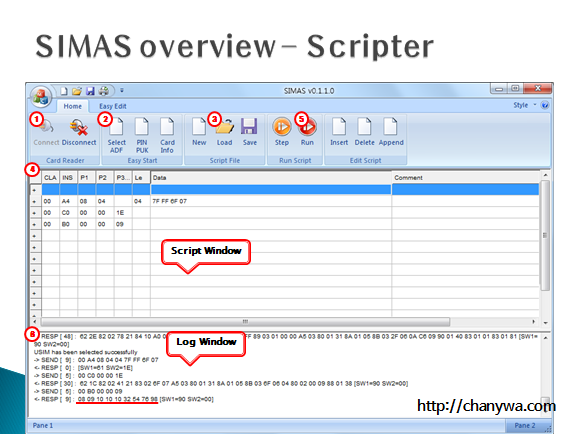This screenshot has height=434, width=580.
Task: Click the INS column header
Action: tap(68, 178)
